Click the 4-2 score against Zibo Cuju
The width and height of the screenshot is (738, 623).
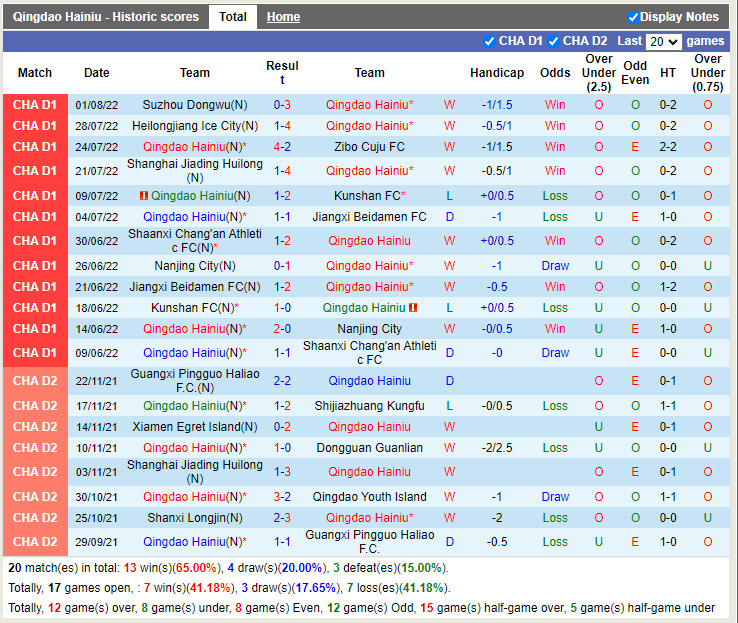coord(282,147)
